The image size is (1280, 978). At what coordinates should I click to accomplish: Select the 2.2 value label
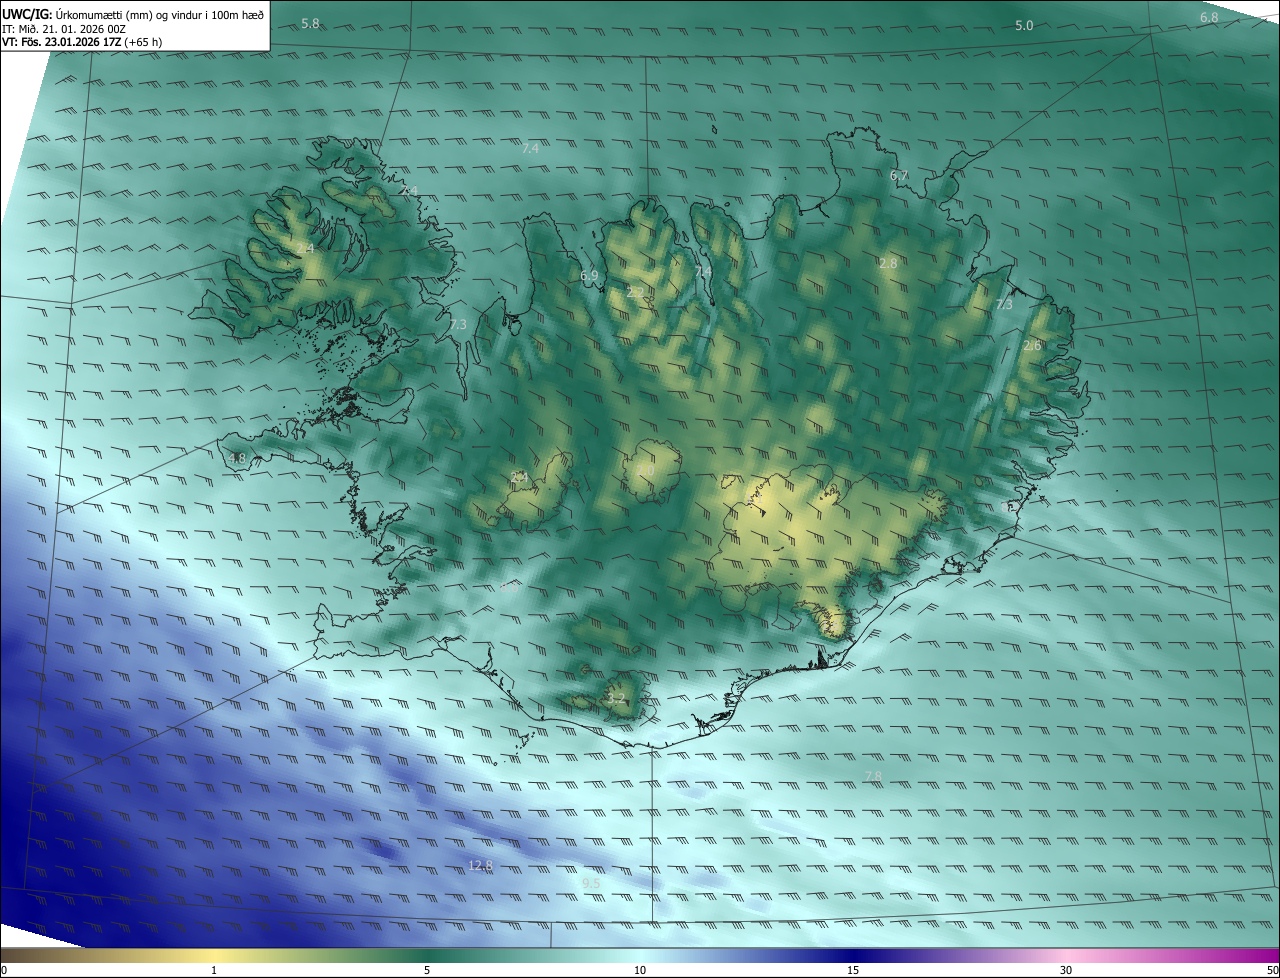636,293
